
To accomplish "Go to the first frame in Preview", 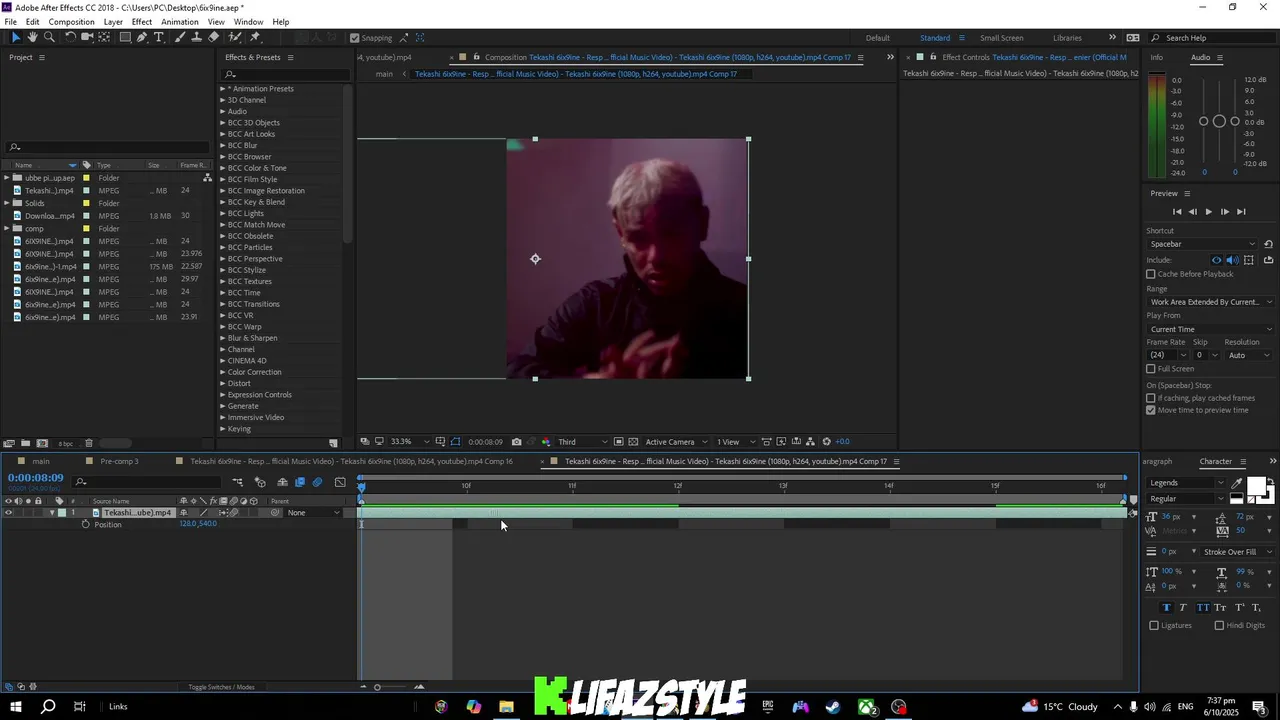I will pyautogui.click(x=1177, y=212).
